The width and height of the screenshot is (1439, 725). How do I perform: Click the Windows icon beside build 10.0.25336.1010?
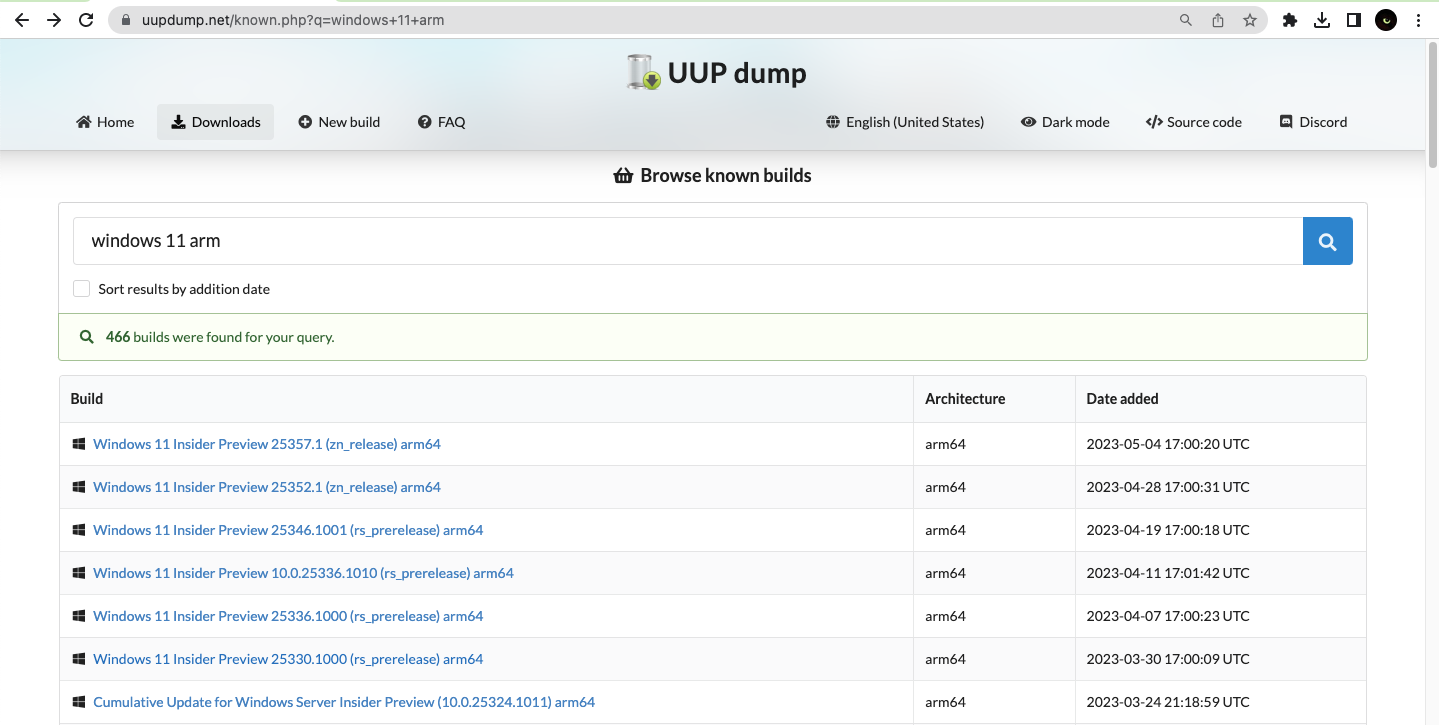coord(79,573)
